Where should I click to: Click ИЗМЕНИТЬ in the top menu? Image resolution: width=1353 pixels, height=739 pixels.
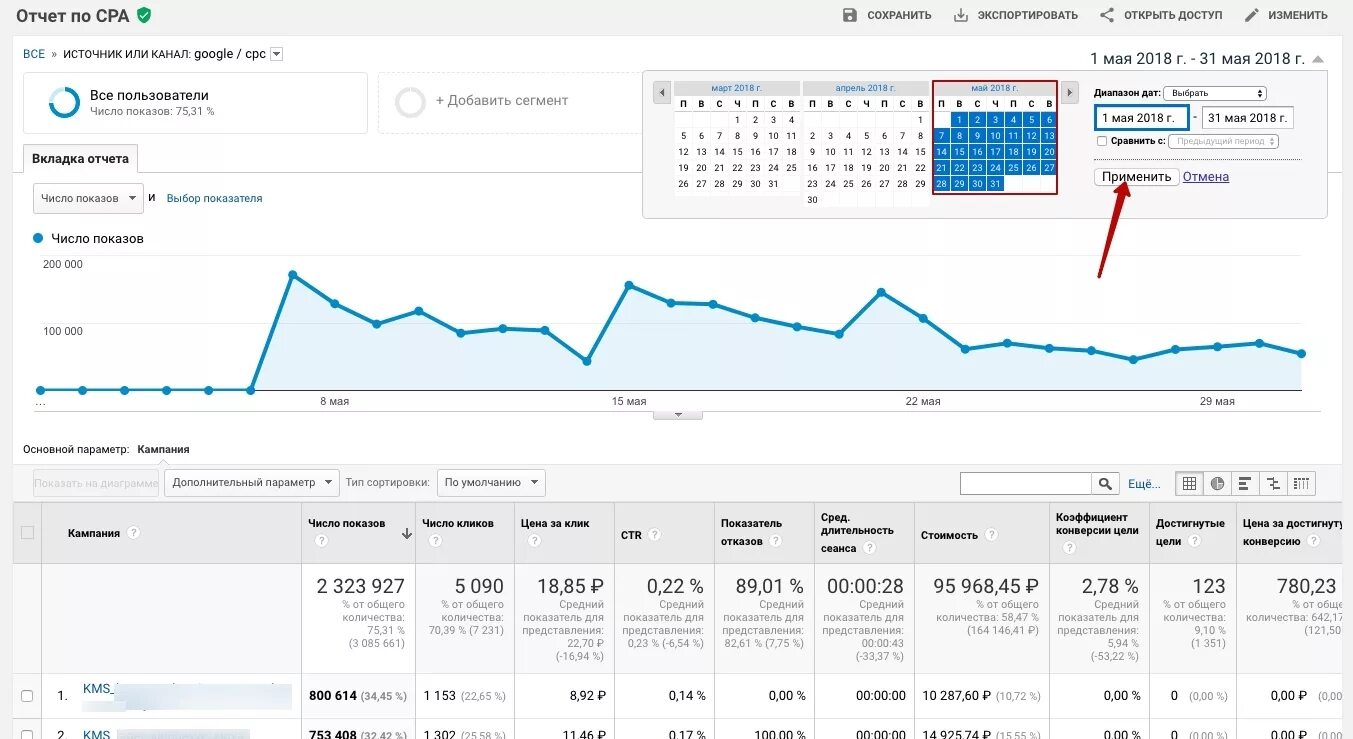pyautogui.click(x=1298, y=15)
